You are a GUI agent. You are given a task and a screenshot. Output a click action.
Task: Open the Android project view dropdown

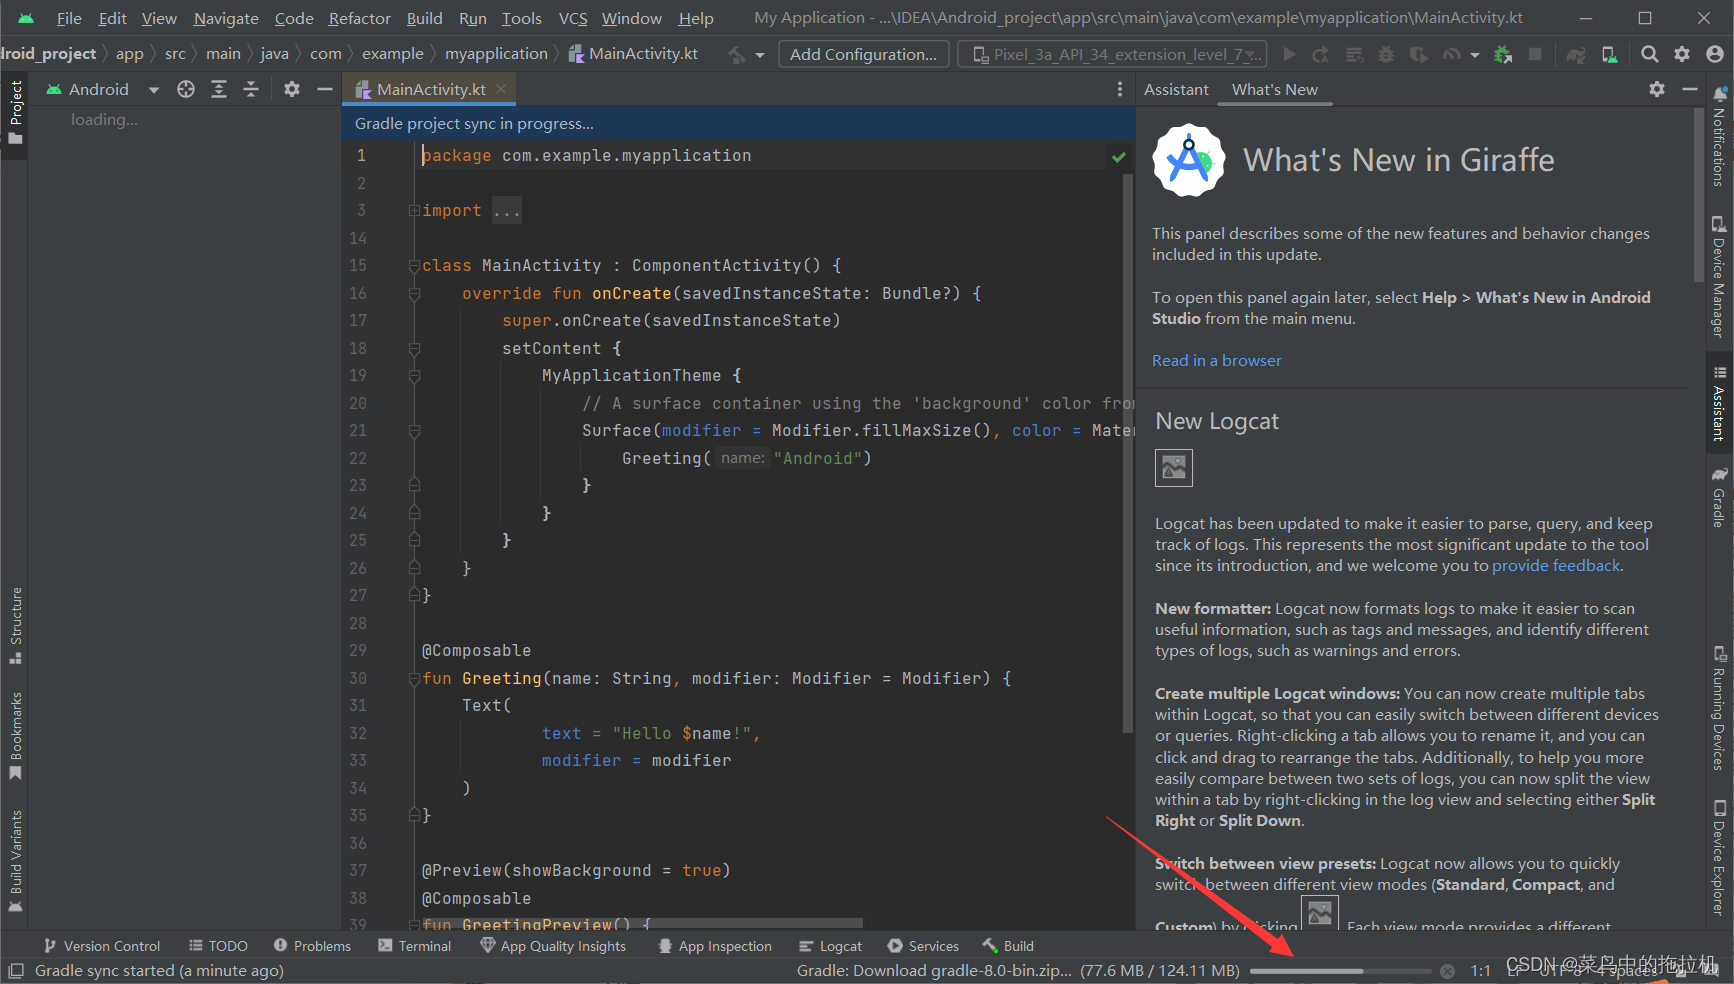pos(102,90)
